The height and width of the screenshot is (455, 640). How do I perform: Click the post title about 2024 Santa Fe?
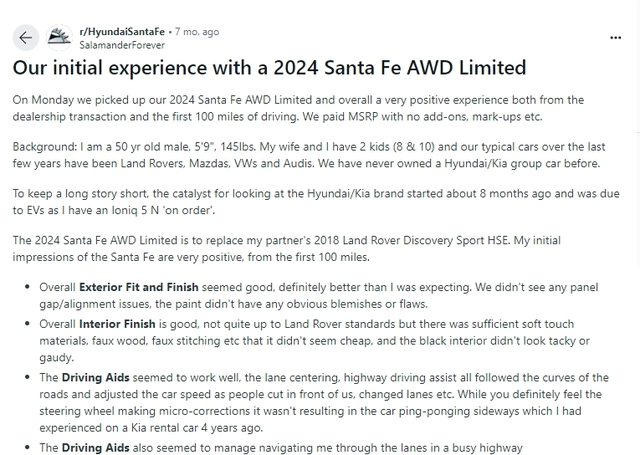click(269, 69)
